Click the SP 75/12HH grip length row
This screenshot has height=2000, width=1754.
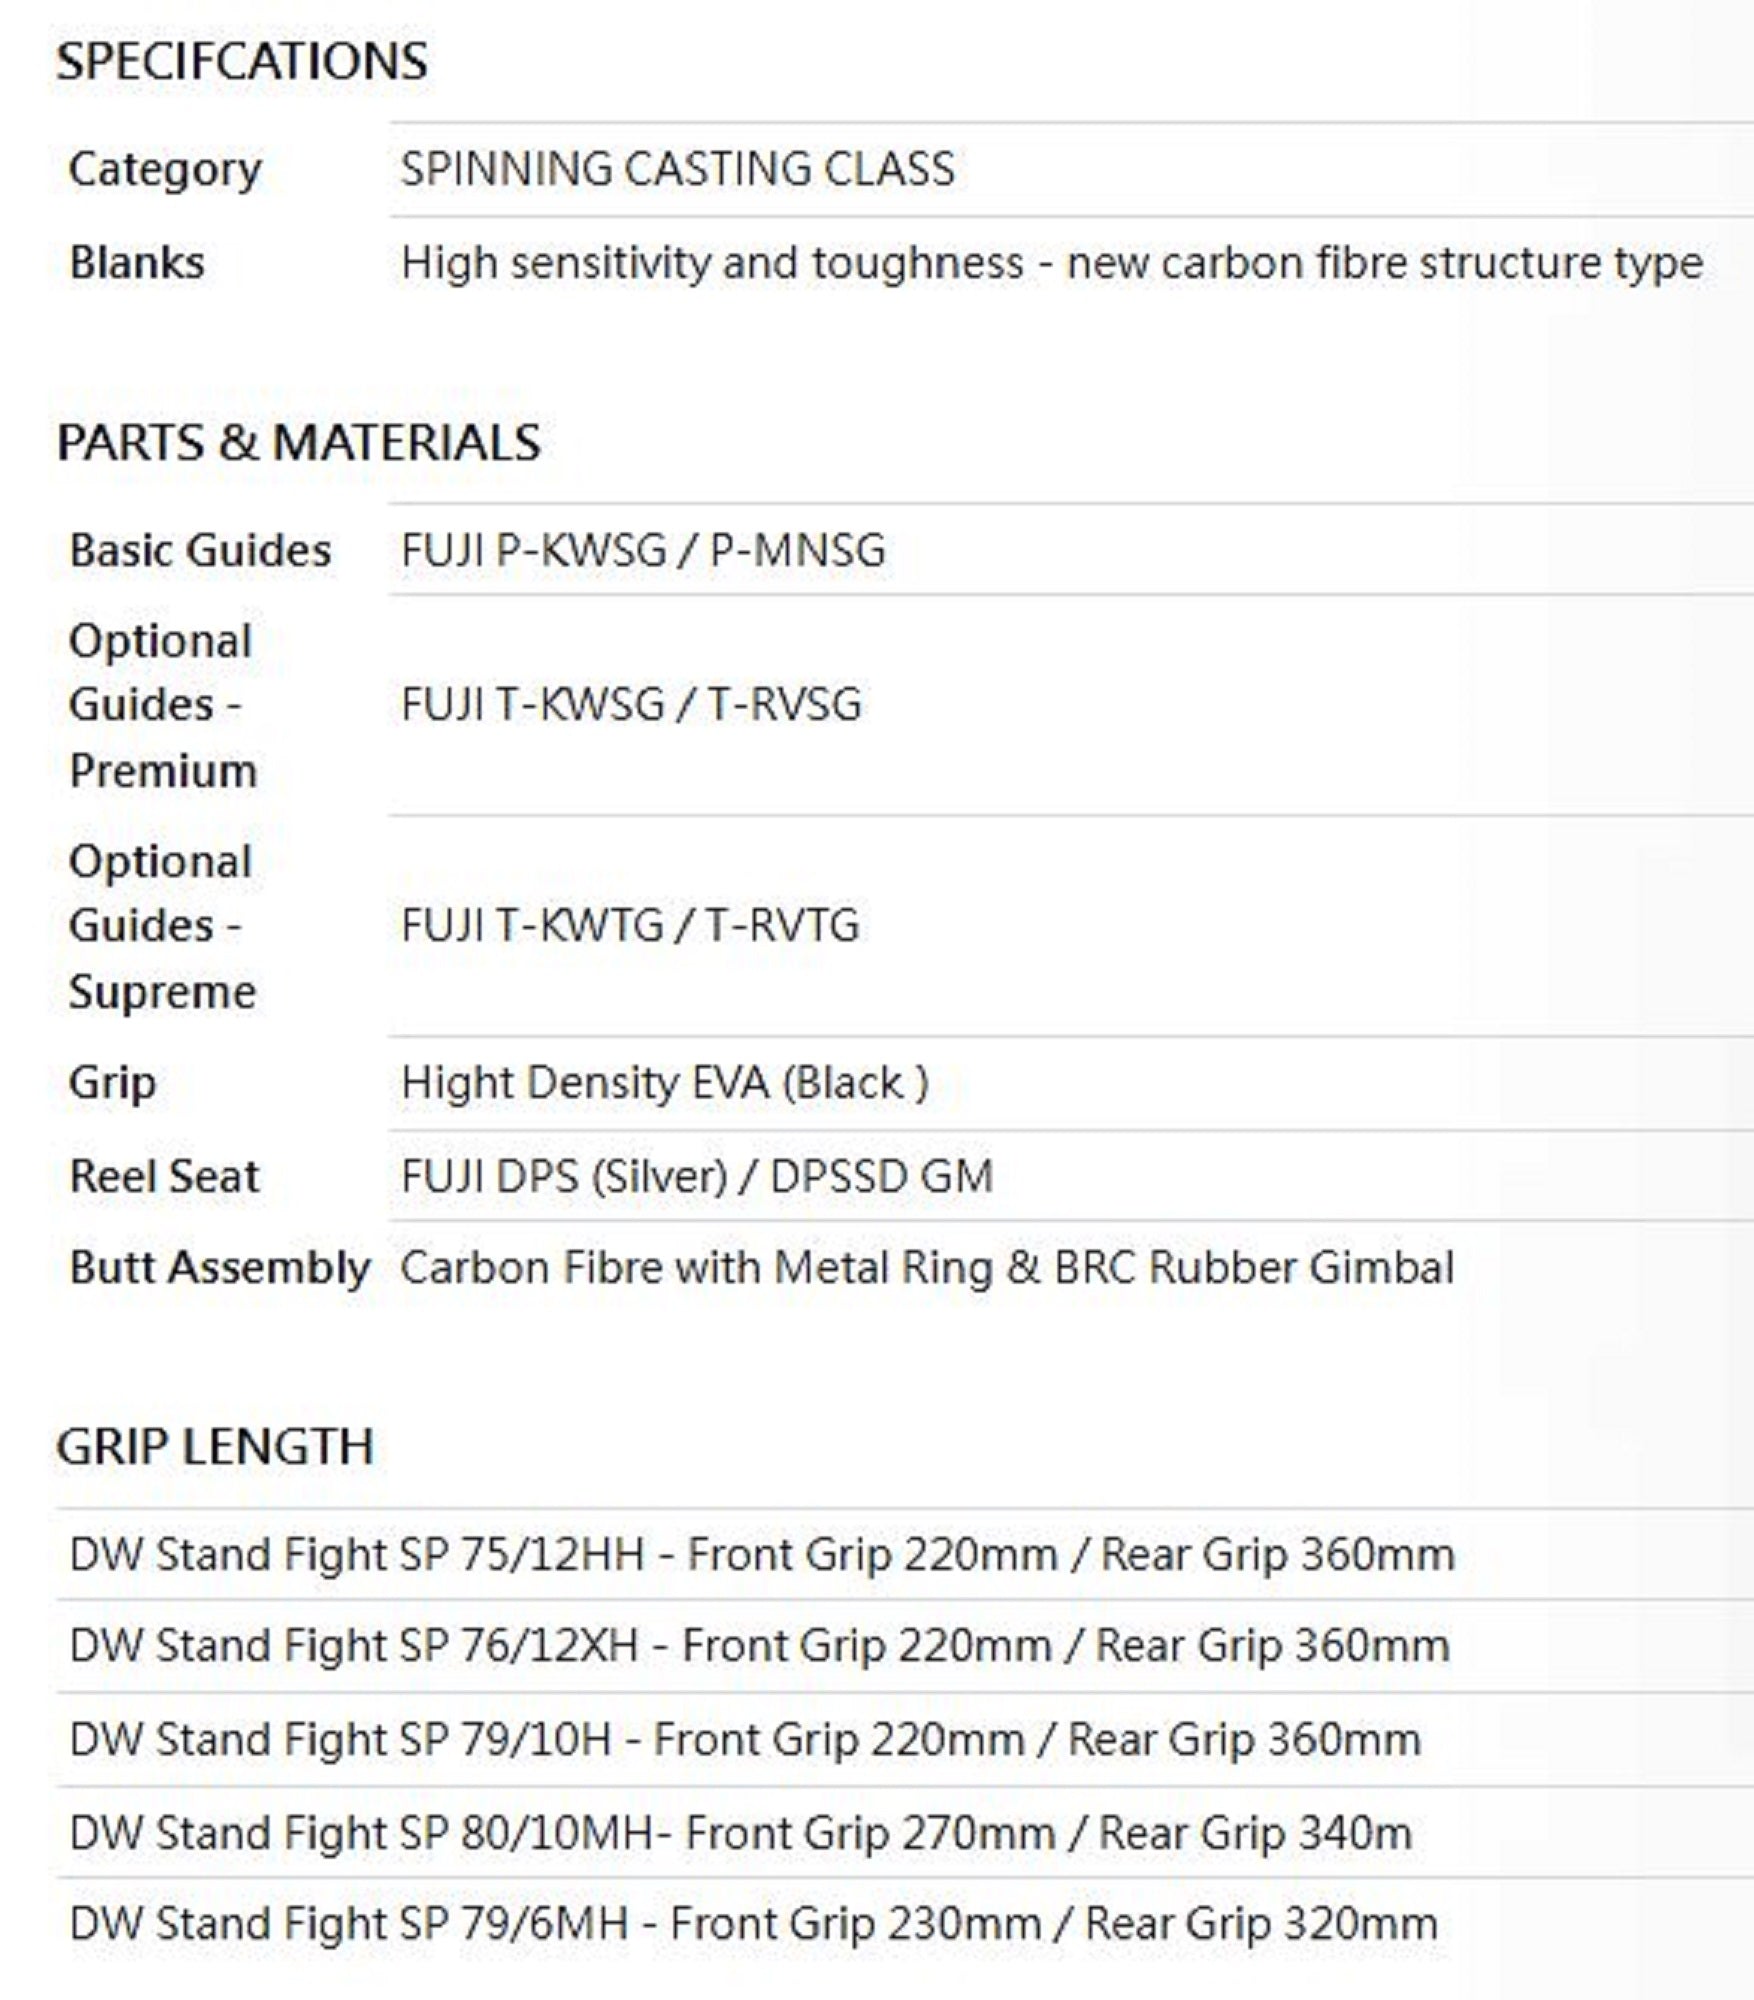[x=761, y=1555]
